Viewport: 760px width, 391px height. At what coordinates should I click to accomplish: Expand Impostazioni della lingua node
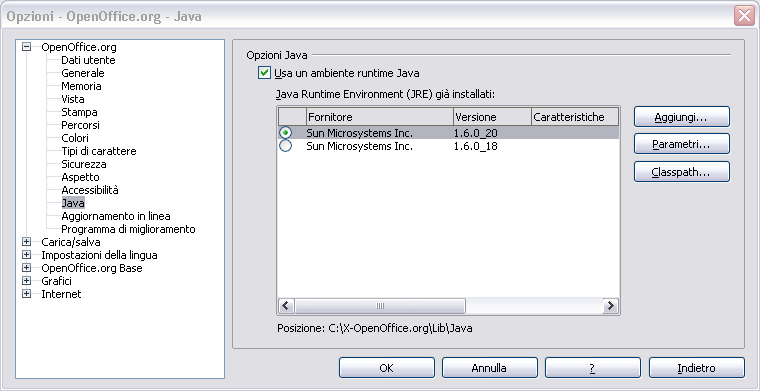26,255
